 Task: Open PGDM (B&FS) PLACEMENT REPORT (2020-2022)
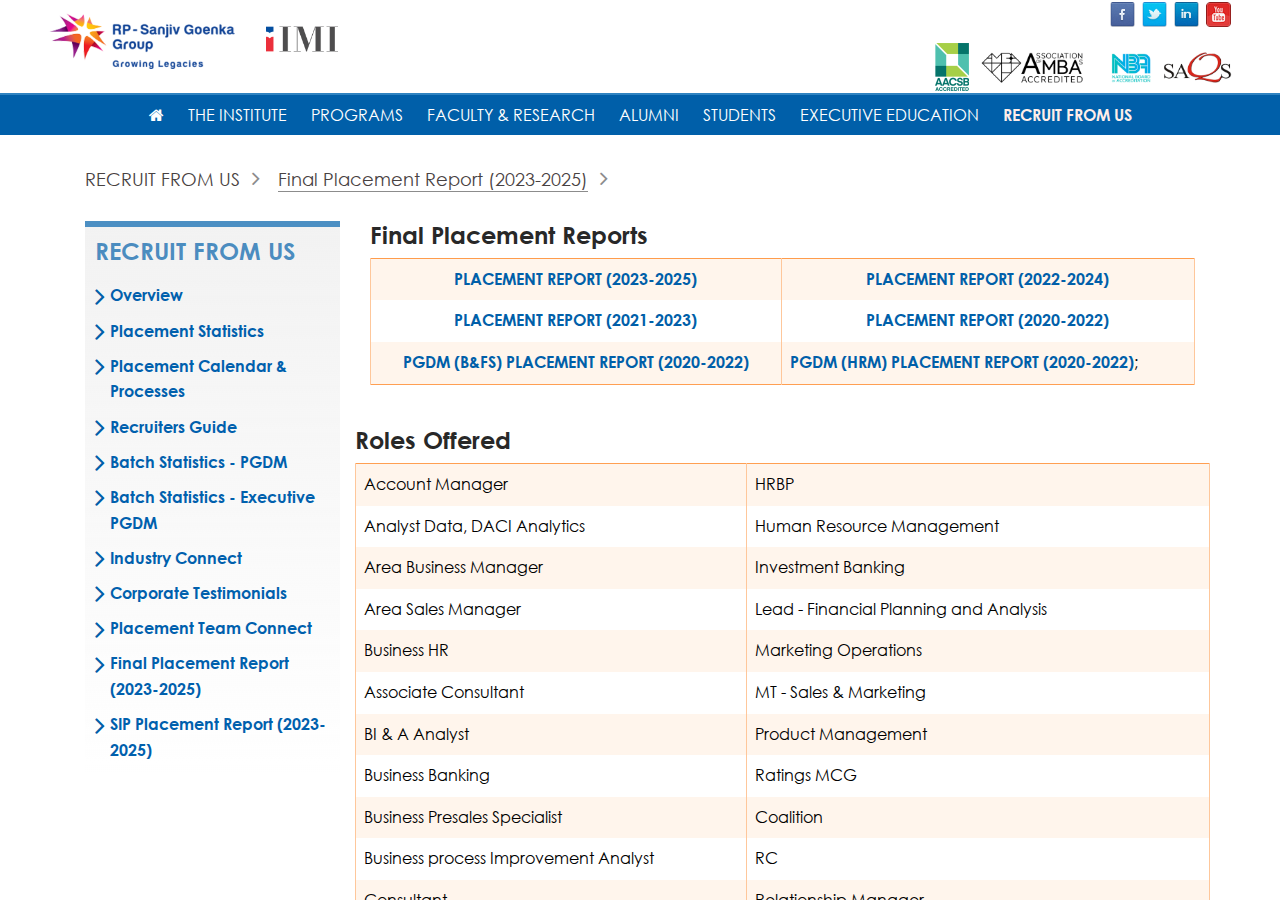pos(576,363)
